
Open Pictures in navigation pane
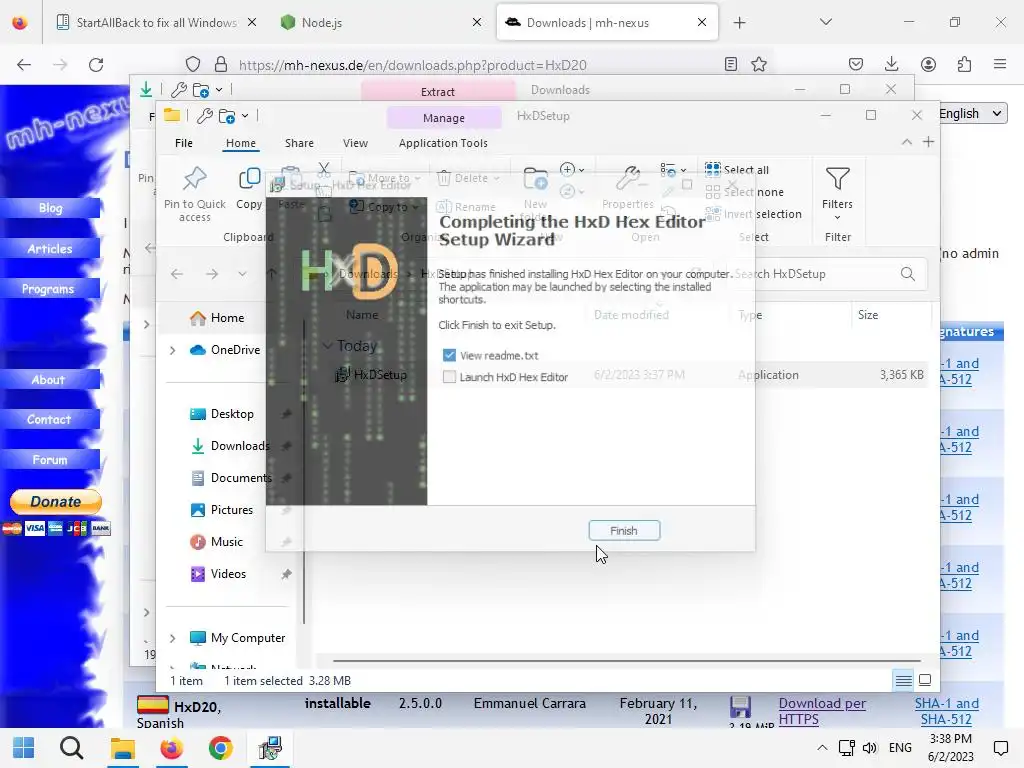click(x=221, y=510)
